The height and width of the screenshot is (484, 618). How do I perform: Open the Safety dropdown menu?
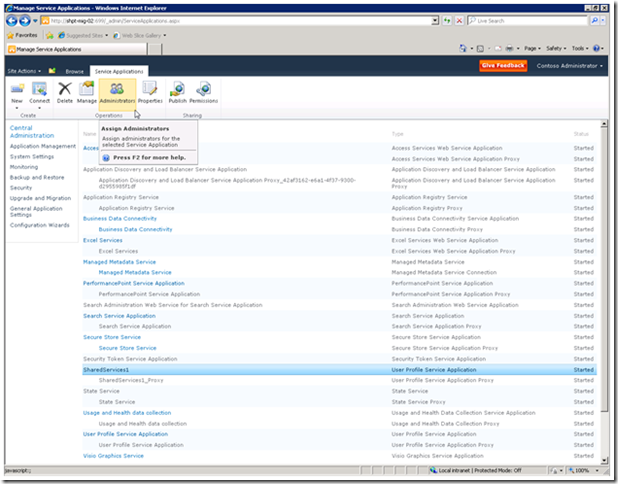pos(556,48)
